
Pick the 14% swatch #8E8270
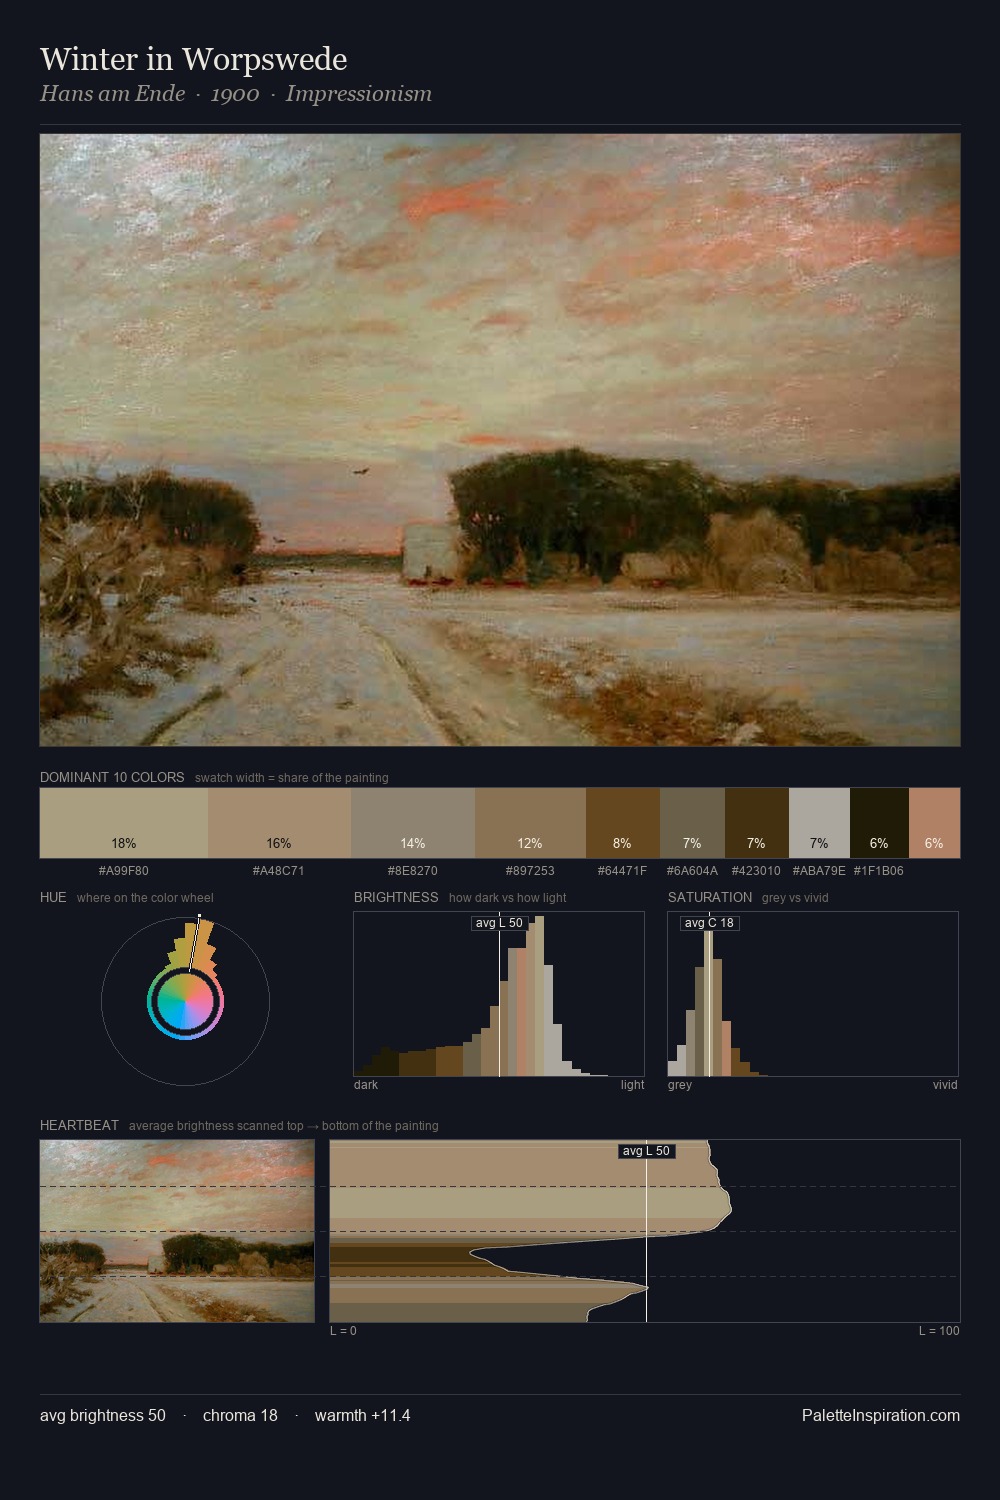[x=413, y=823]
